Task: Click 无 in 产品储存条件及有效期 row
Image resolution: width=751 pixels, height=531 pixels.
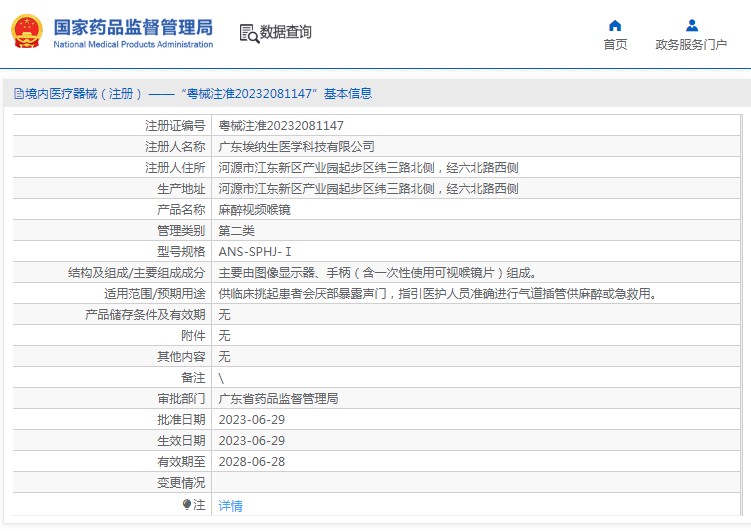Action: pos(224,315)
